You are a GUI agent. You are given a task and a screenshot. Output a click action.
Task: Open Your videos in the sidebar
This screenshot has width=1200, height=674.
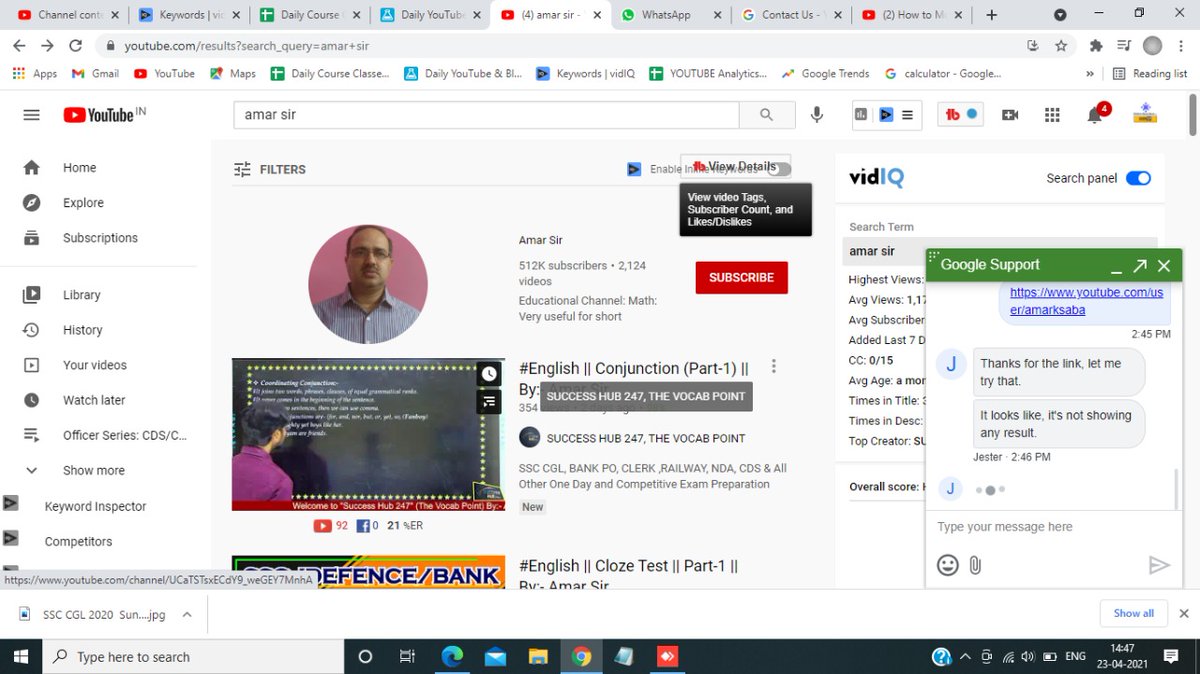[95, 365]
